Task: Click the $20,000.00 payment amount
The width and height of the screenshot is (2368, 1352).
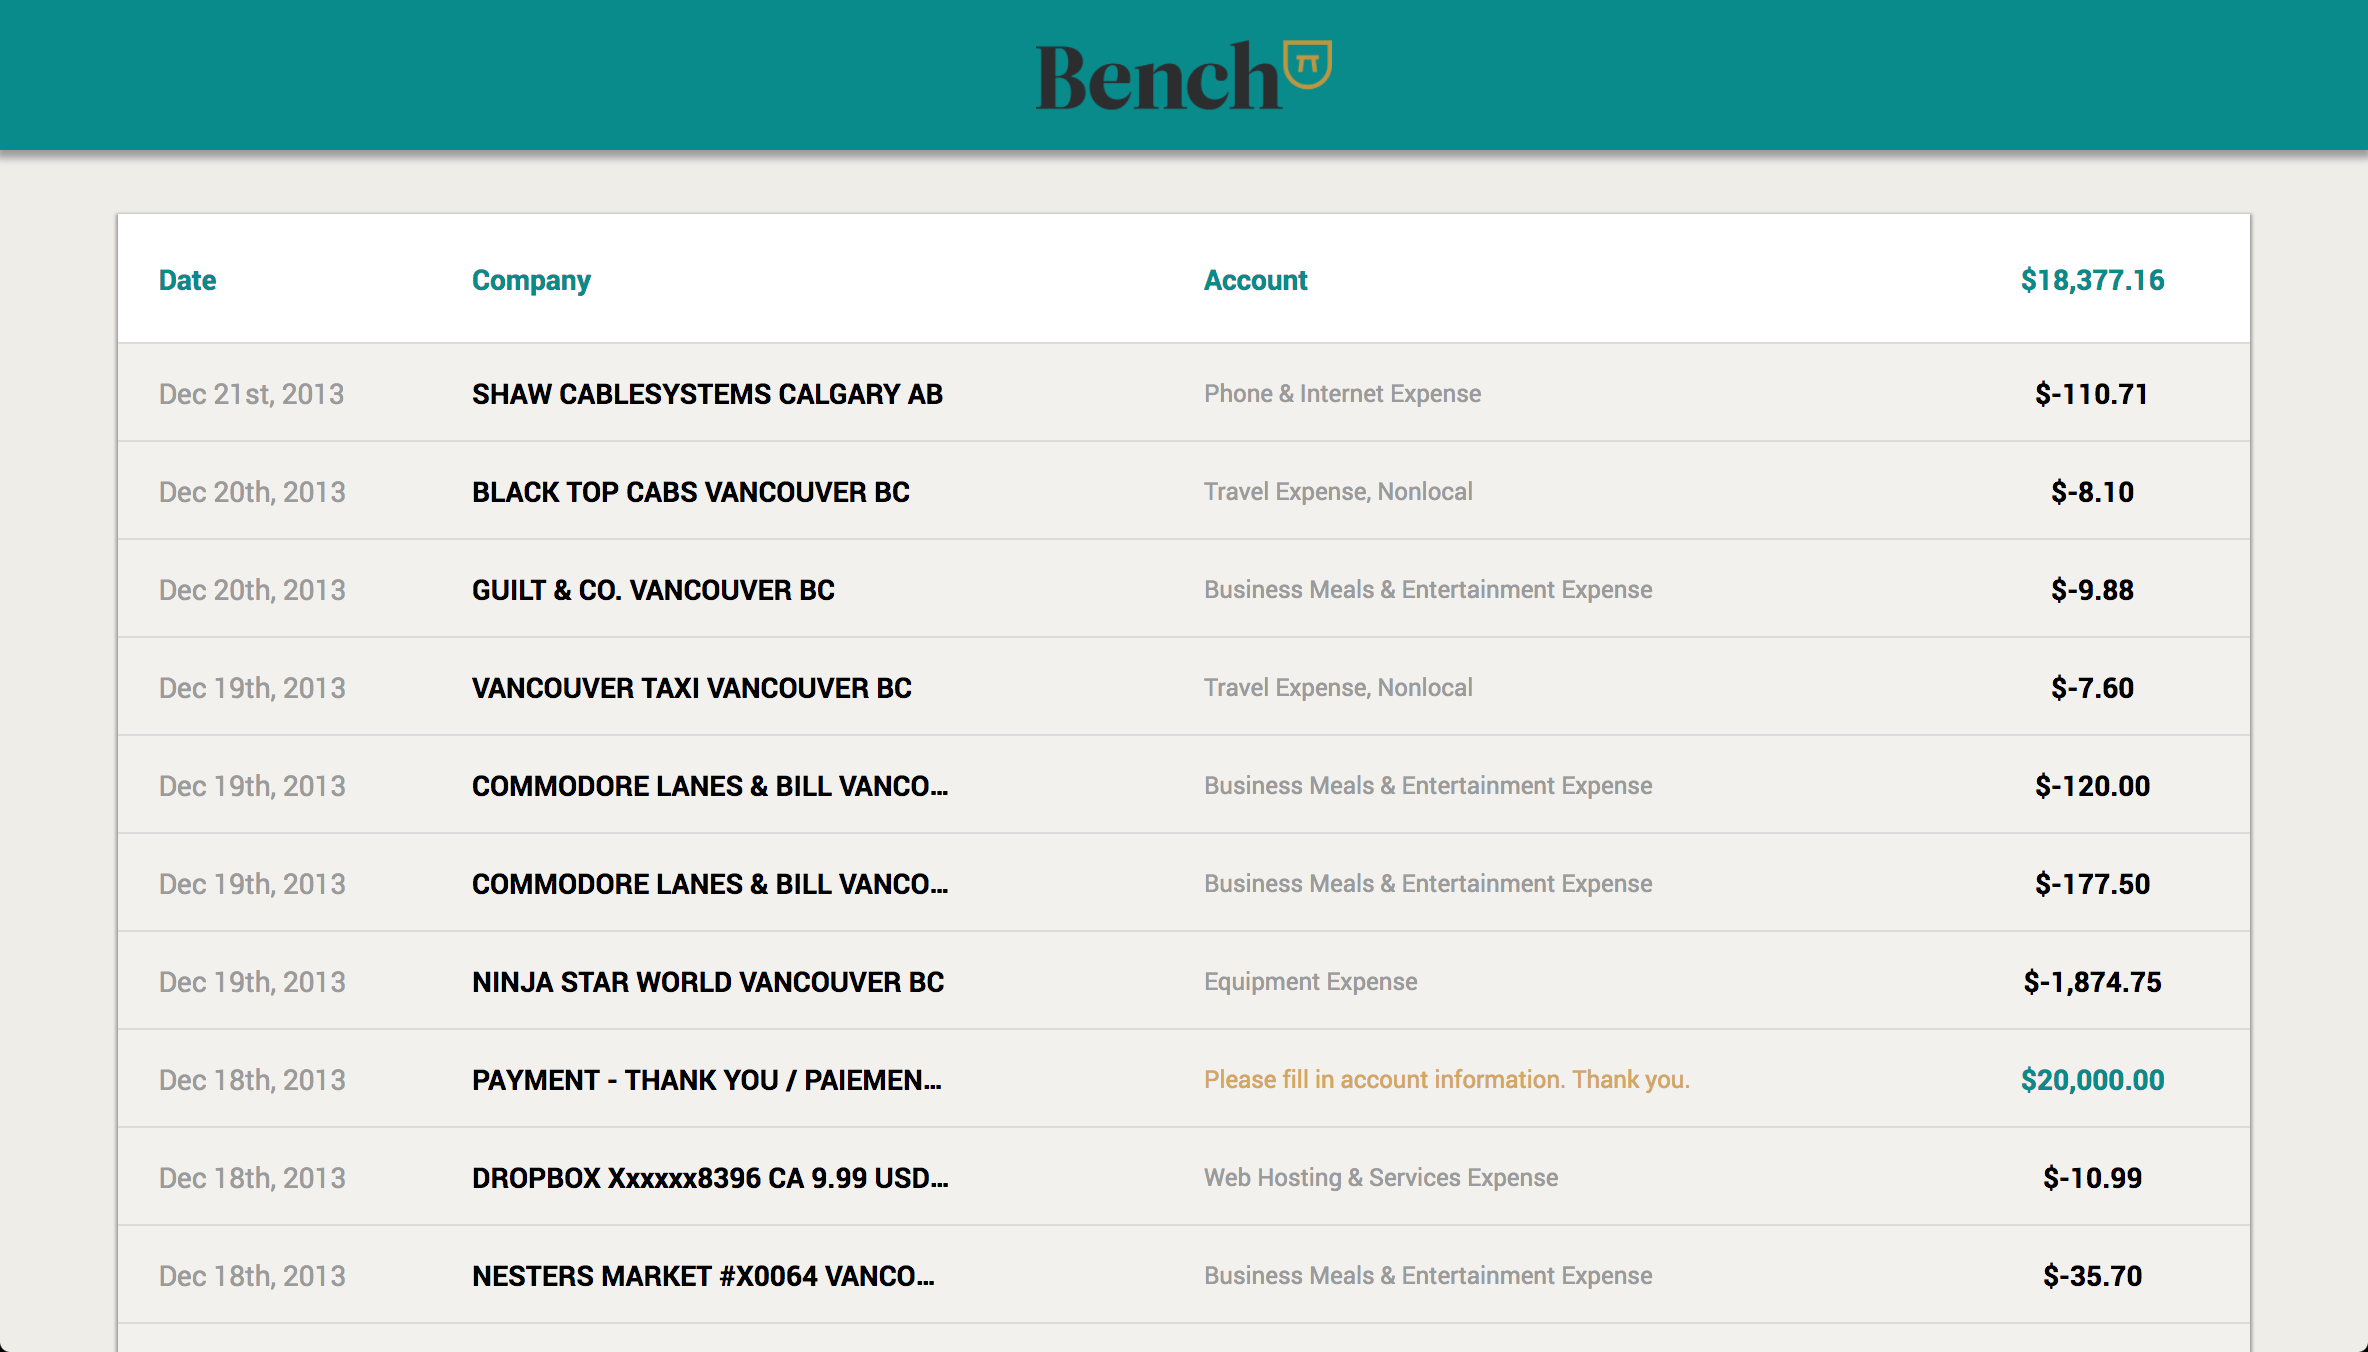Action: coord(2092,1080)
